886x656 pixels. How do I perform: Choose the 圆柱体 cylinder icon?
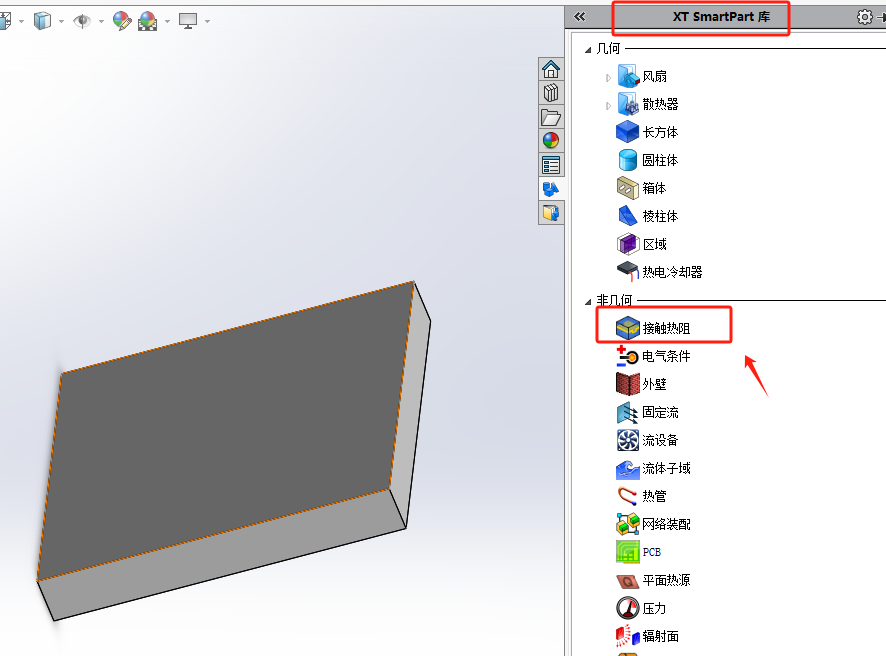[x=628, y=160]
